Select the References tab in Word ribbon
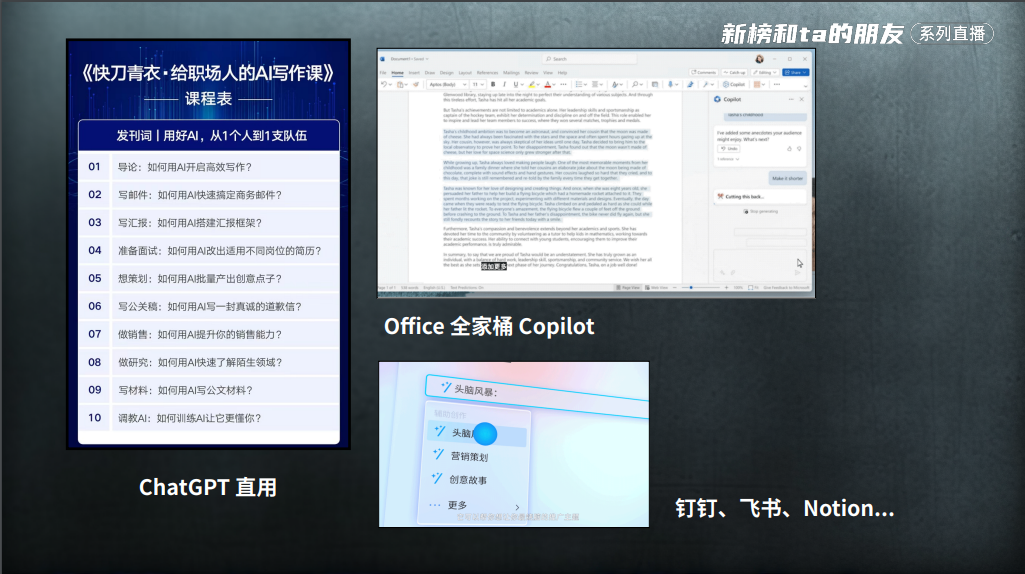 click(487, 73)
